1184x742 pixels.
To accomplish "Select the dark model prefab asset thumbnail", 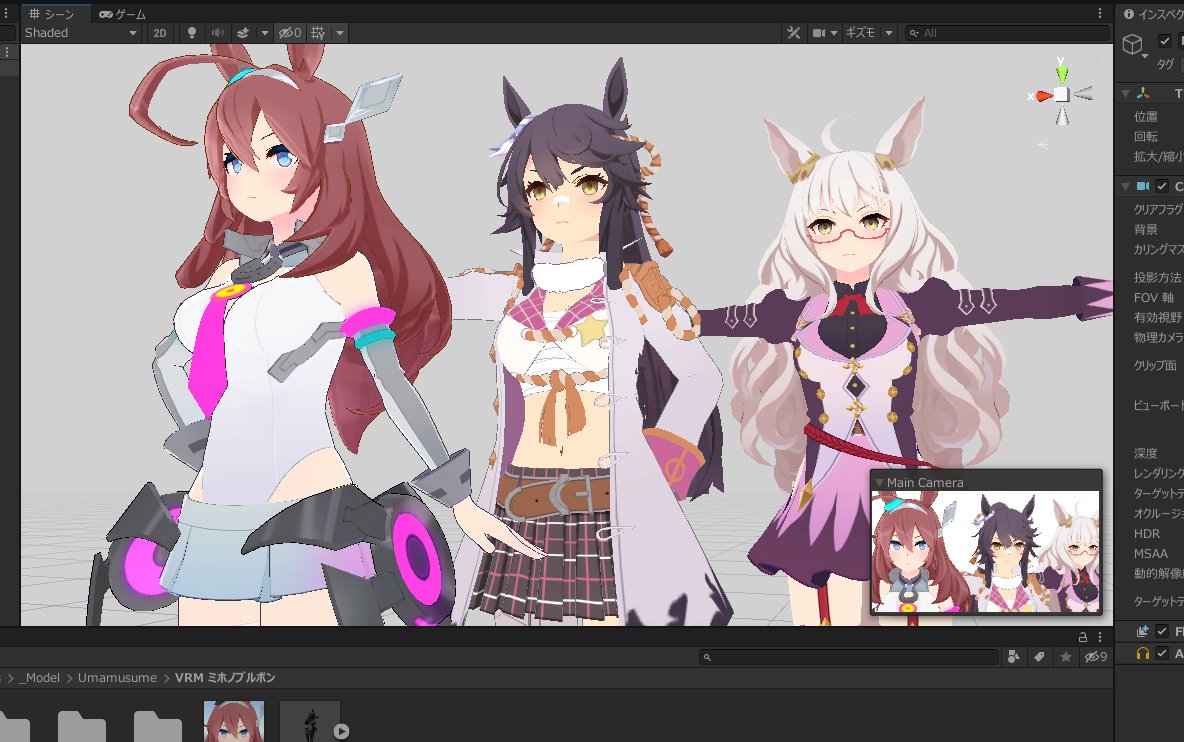I will pos(310,721).
